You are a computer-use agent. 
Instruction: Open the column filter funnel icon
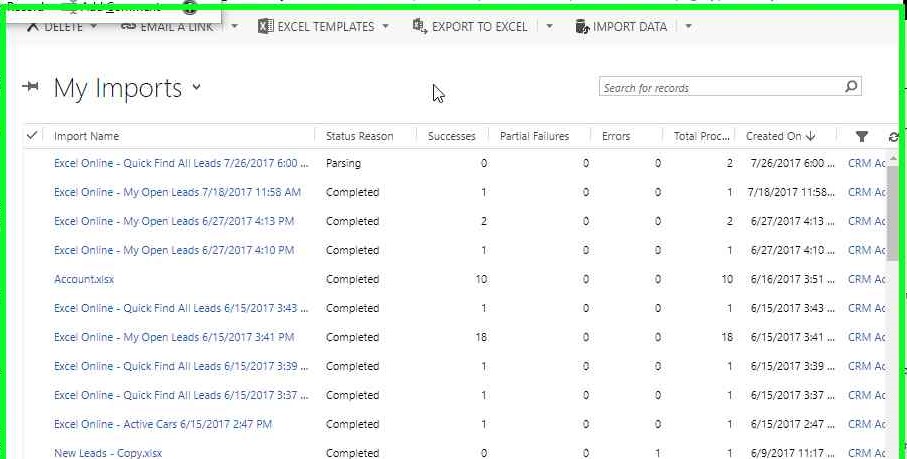click(x=862, y=136)
